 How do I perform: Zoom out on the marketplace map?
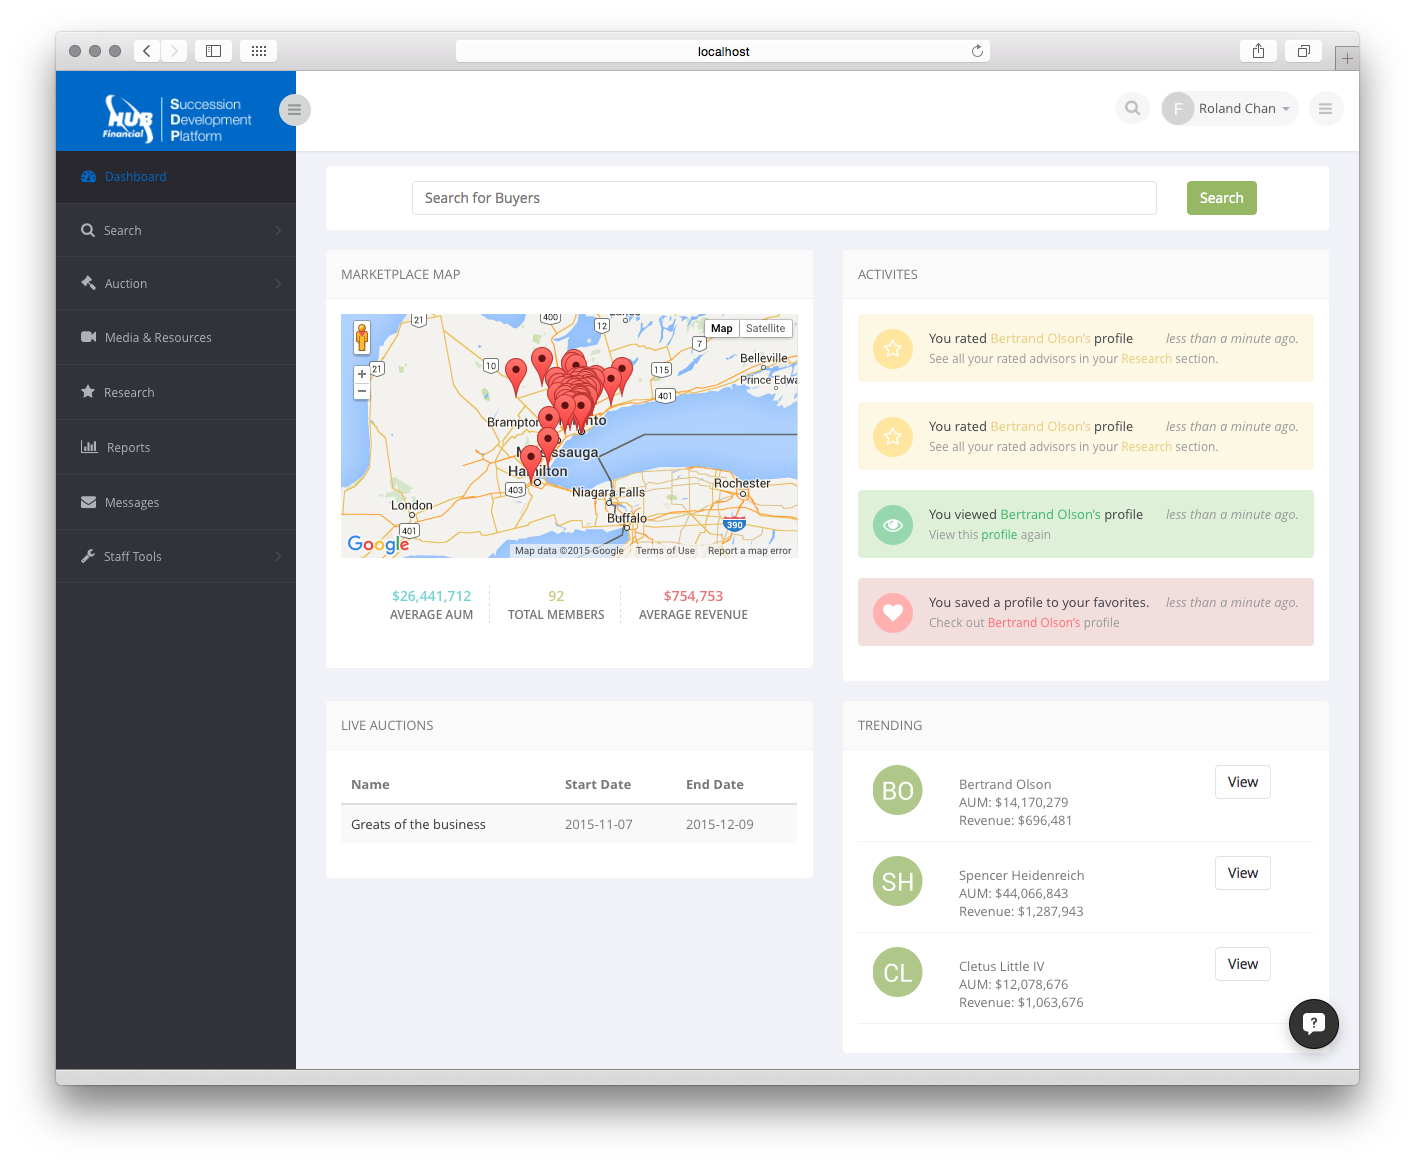[362, 392]
